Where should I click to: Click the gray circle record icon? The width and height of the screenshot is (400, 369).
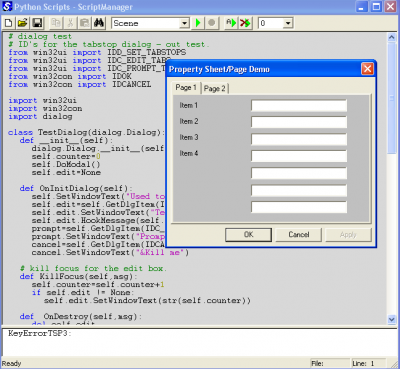pyautogui.click(x=212, y=23)
